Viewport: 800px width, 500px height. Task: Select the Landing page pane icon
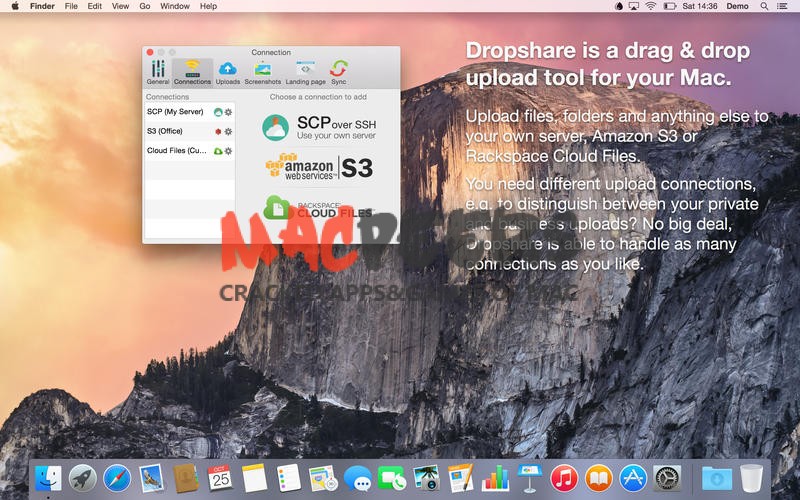coord(305,71)
